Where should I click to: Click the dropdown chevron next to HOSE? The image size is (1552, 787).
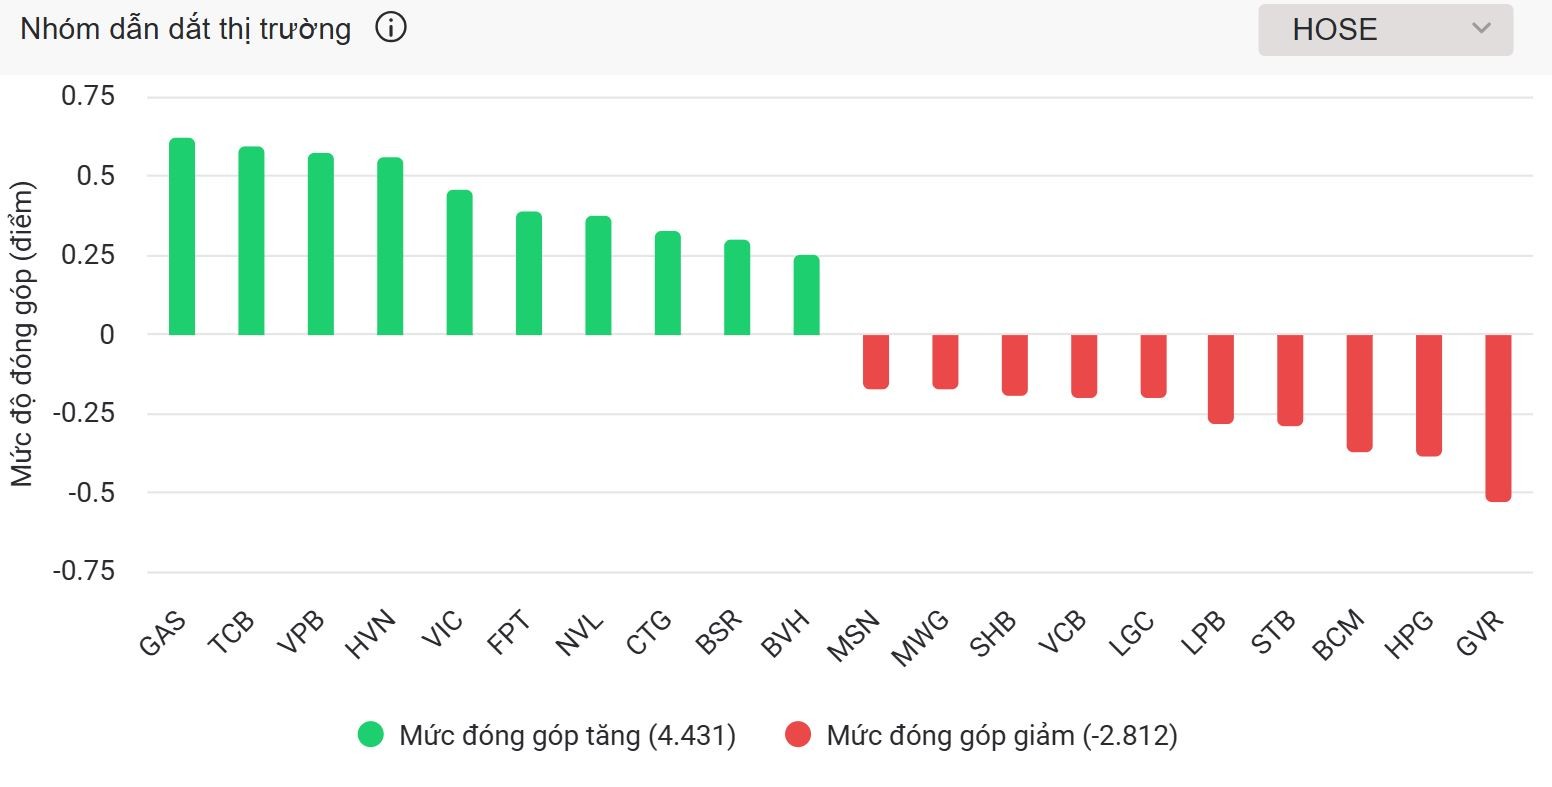[1481, 29]
